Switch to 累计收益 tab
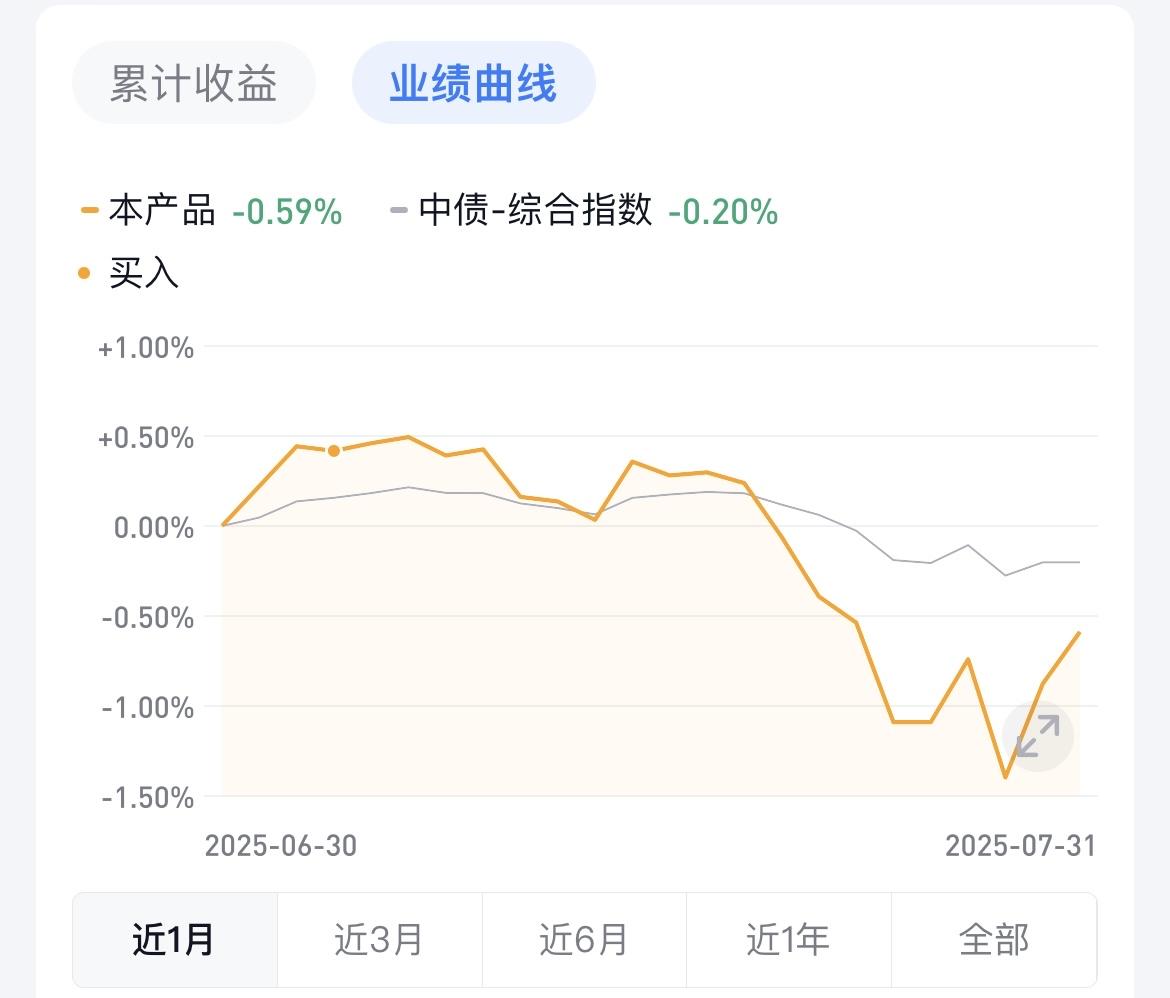This screenshot has width=1170, height=998. 194,82
